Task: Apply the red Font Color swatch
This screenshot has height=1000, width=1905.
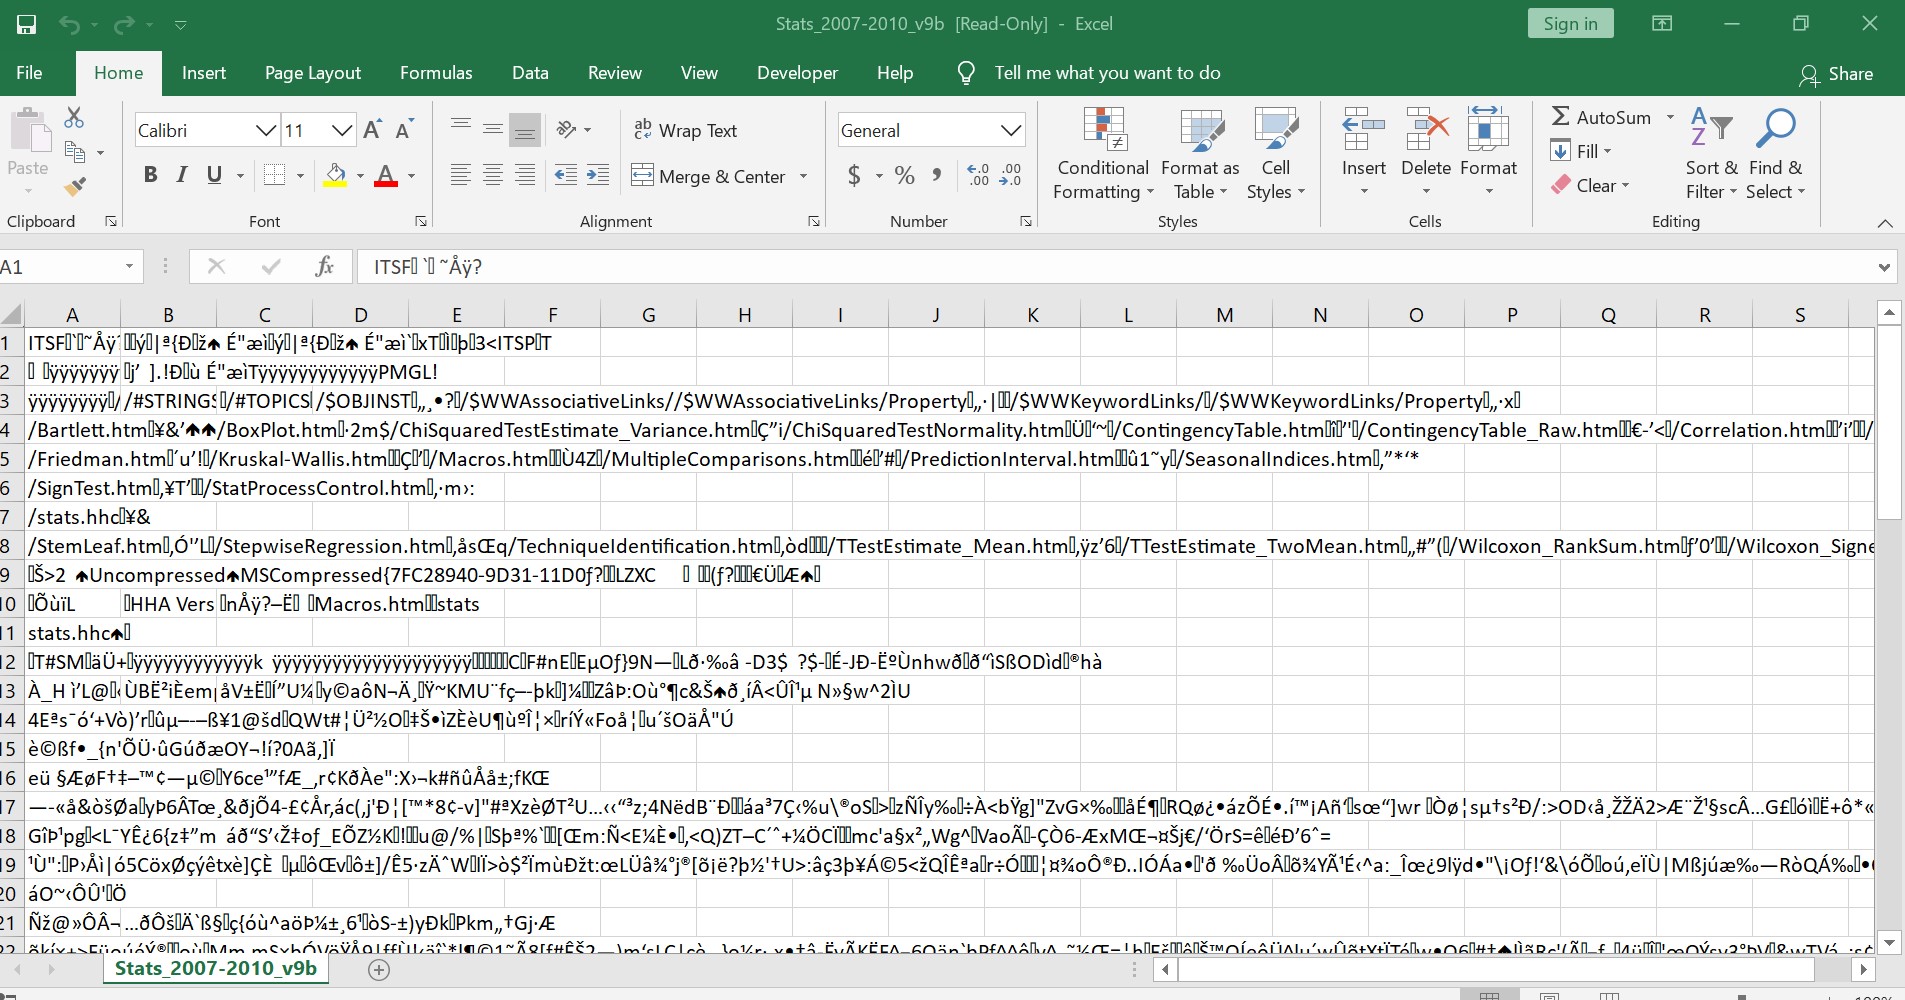Action: point(386,176)
